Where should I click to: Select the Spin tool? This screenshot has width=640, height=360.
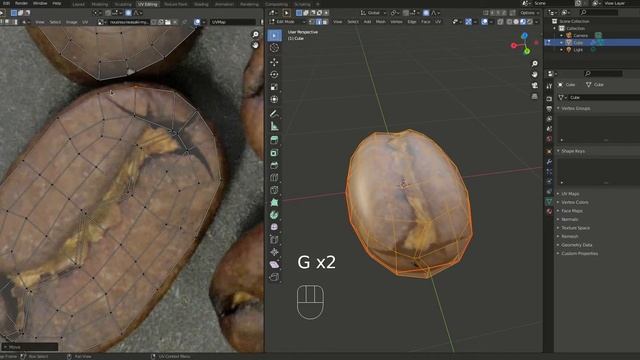[x=274, y=215]
